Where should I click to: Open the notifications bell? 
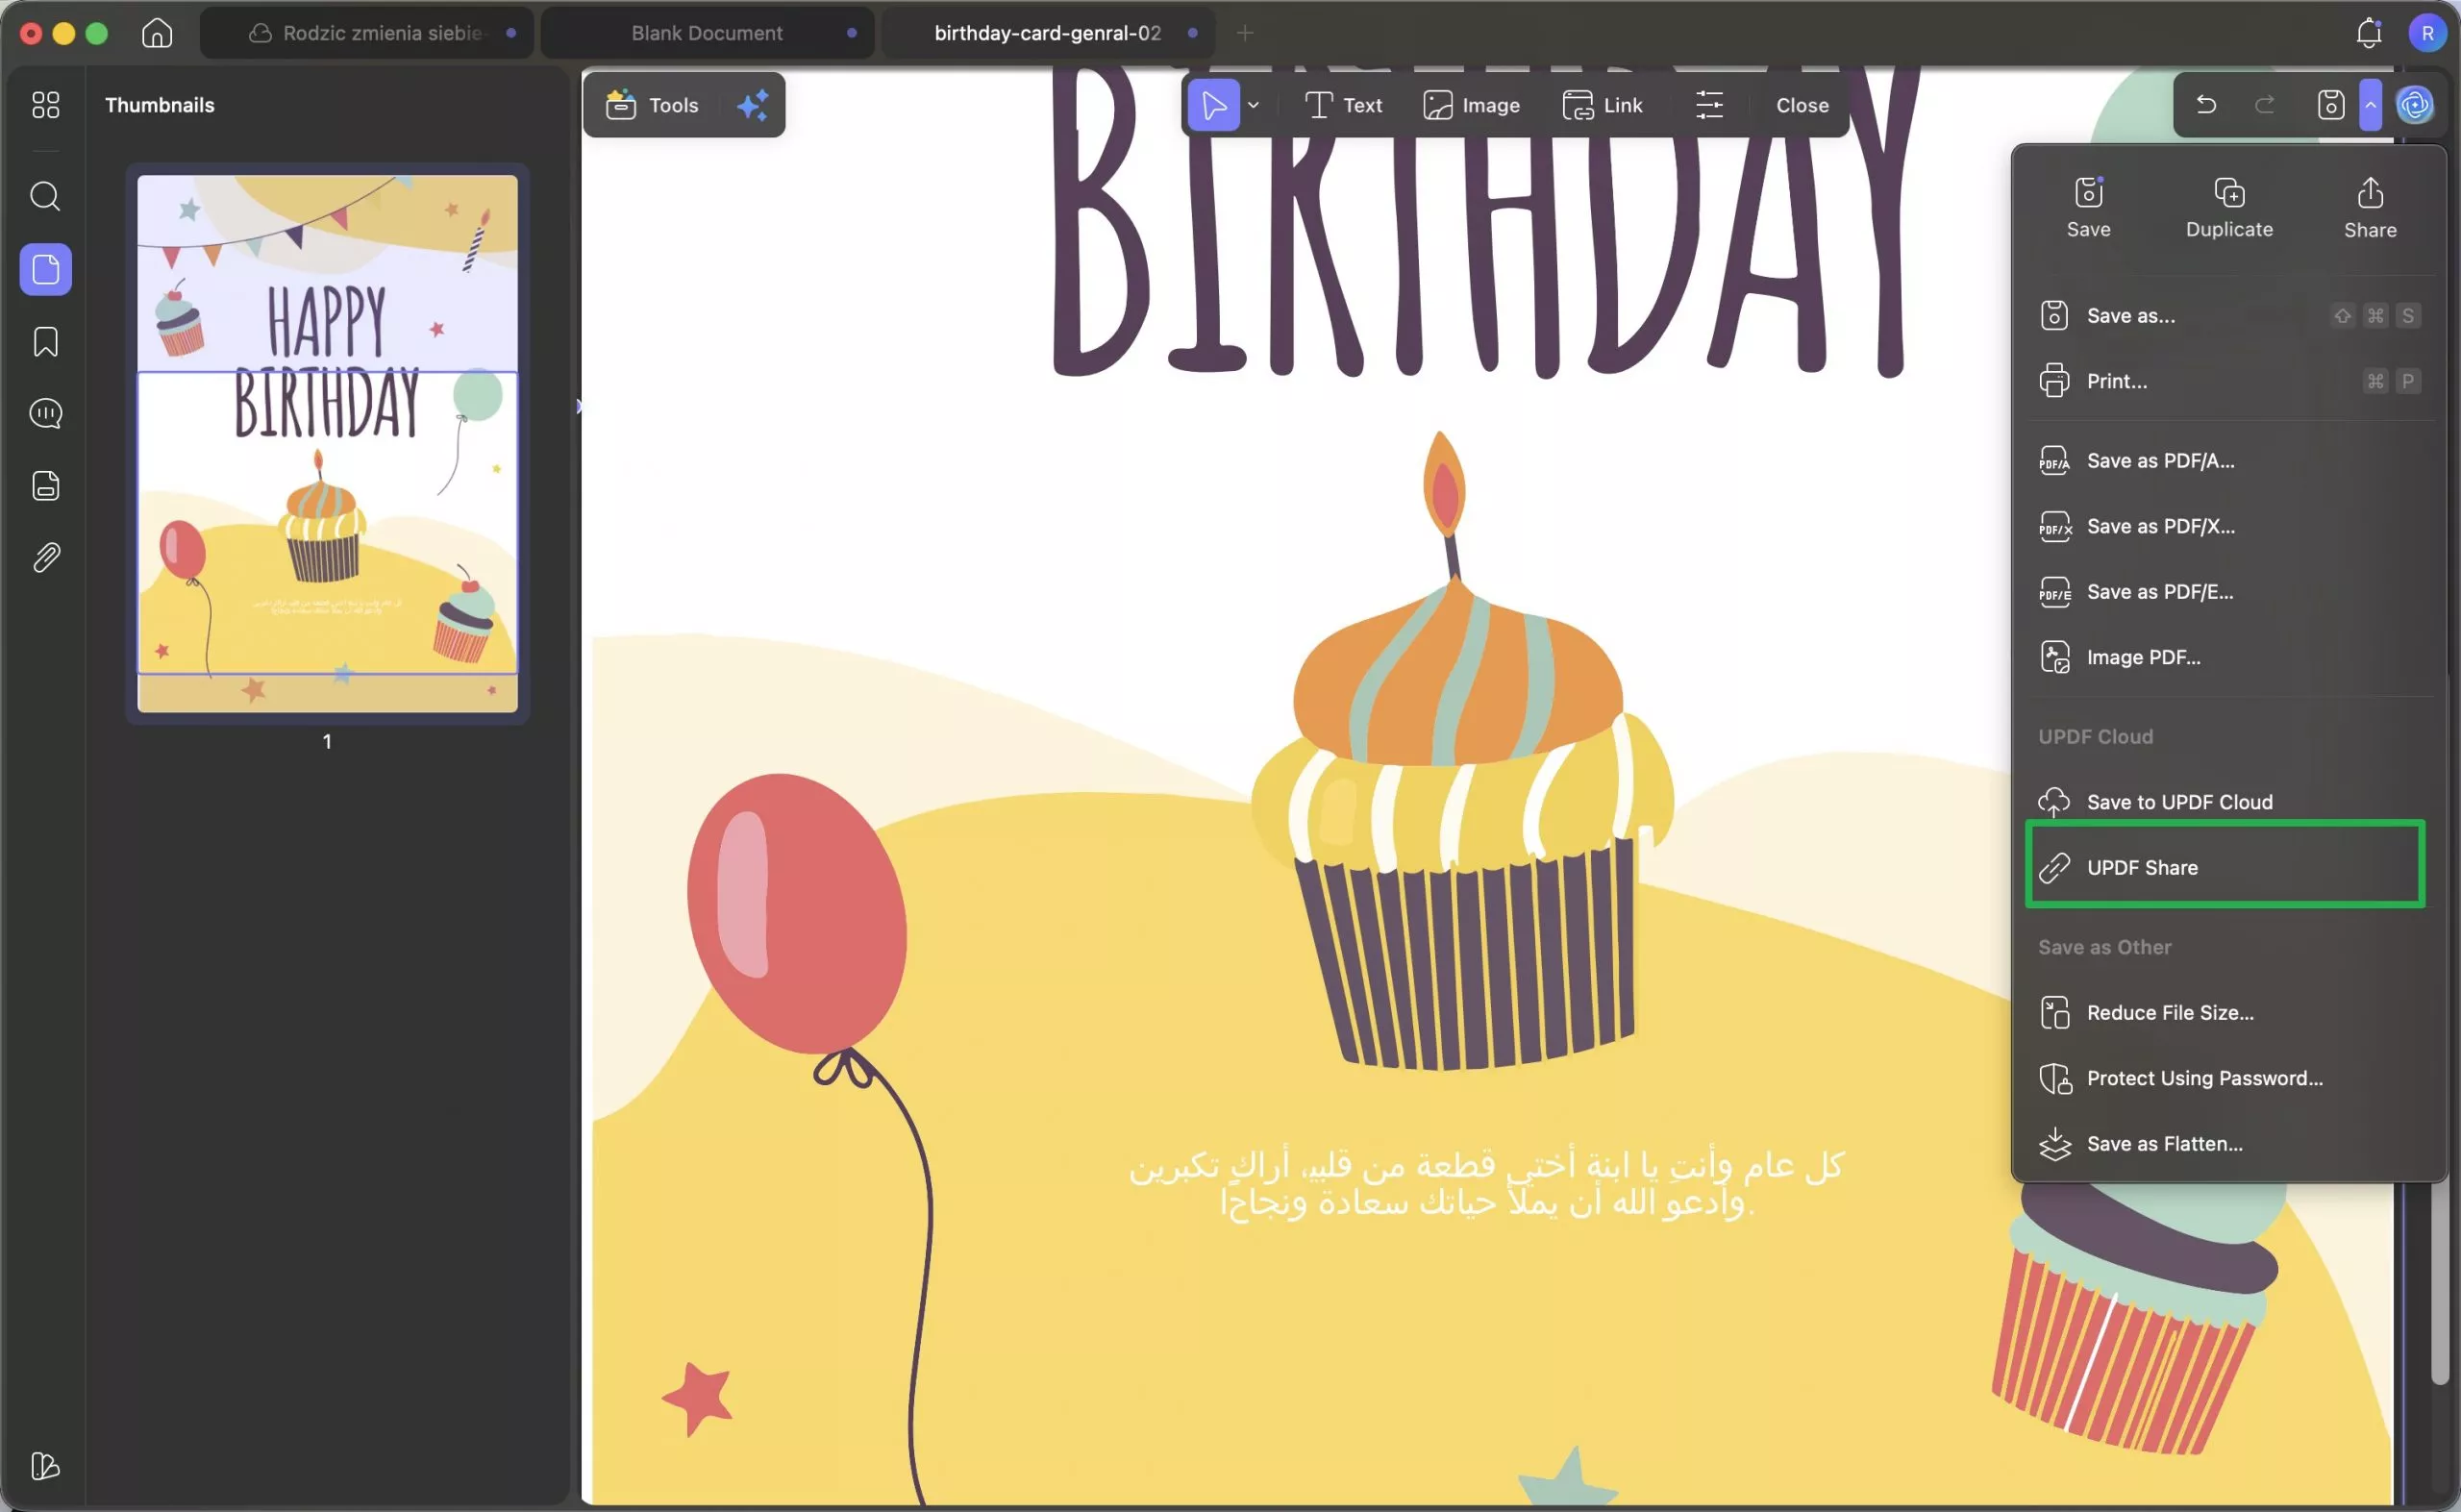click(x=2368, y=33)
